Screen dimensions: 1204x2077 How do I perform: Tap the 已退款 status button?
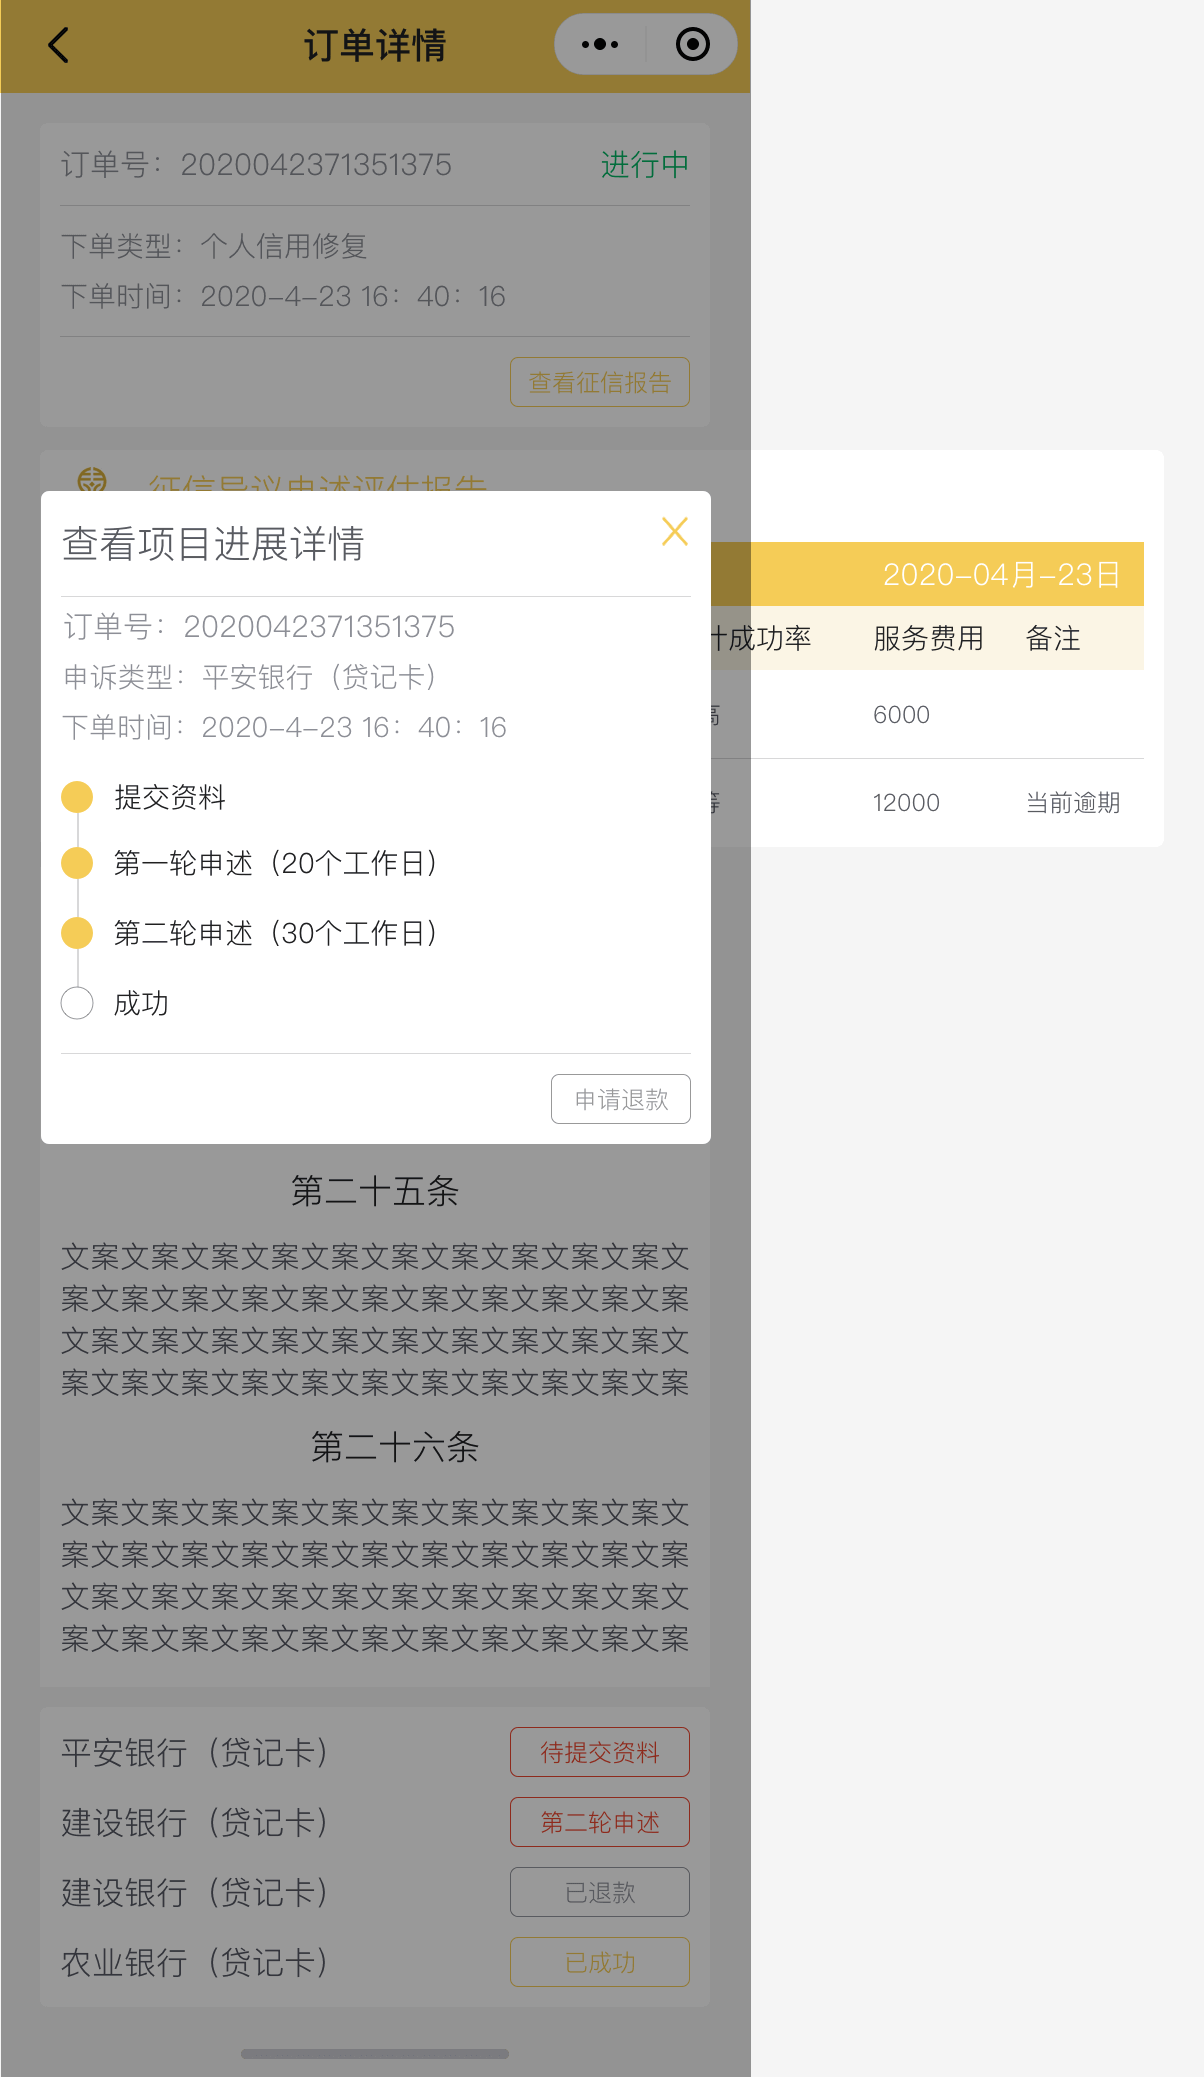(x=599, y=1892)
